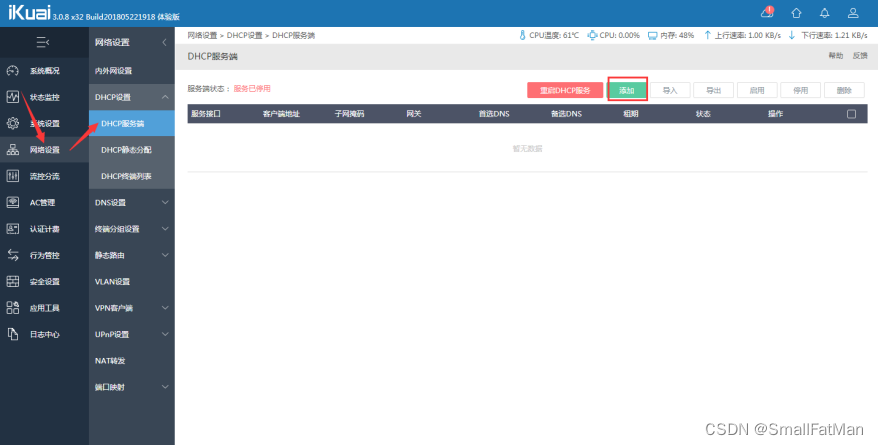Tick the select-all checkbox in table header
This screenshot has width=878, height=445.
click(x=851, y=114)
